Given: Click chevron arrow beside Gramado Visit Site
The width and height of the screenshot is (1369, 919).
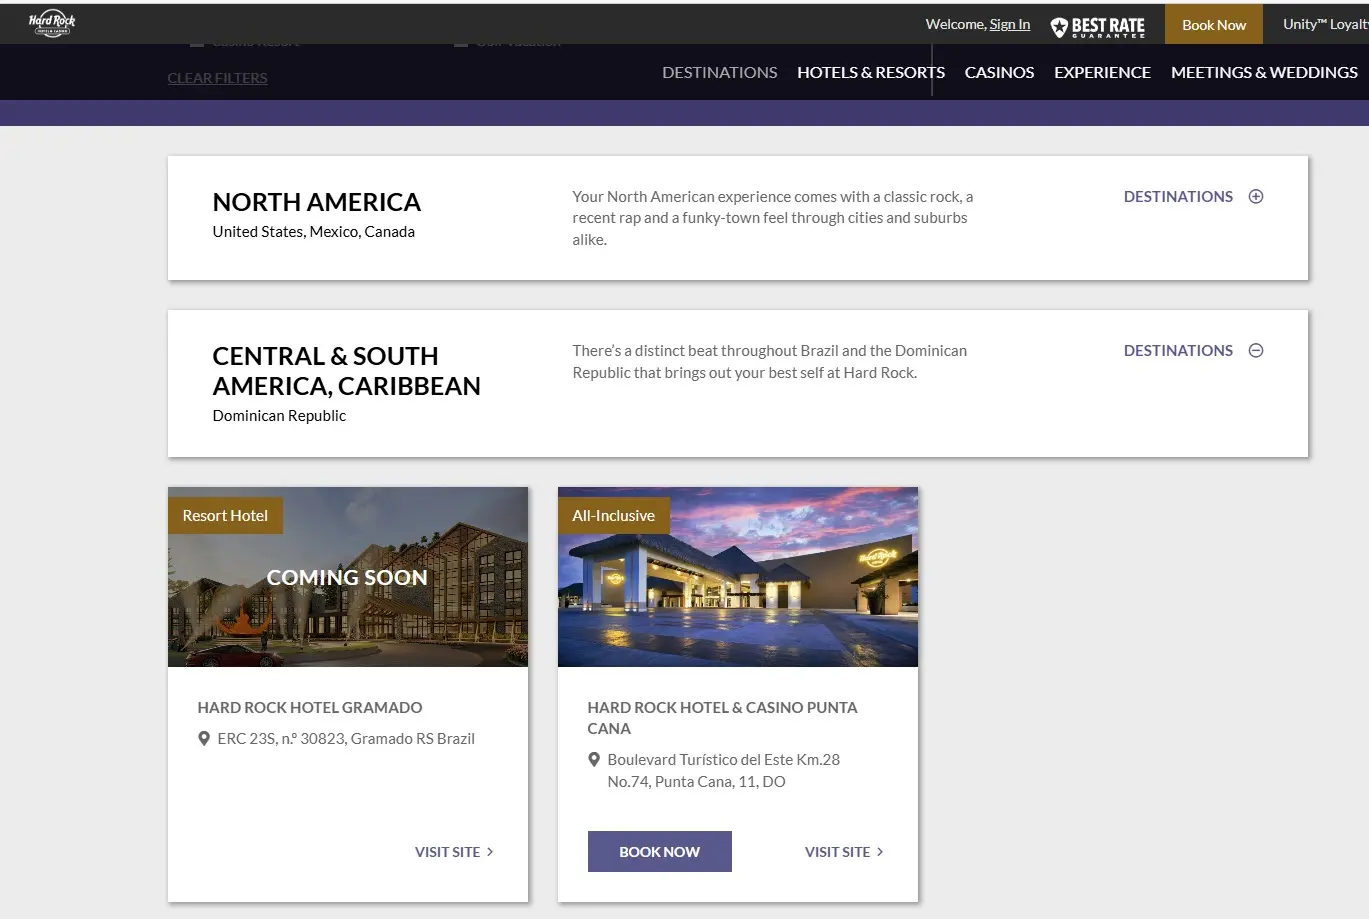Looking at the screenshot, I should coord(490,852).
